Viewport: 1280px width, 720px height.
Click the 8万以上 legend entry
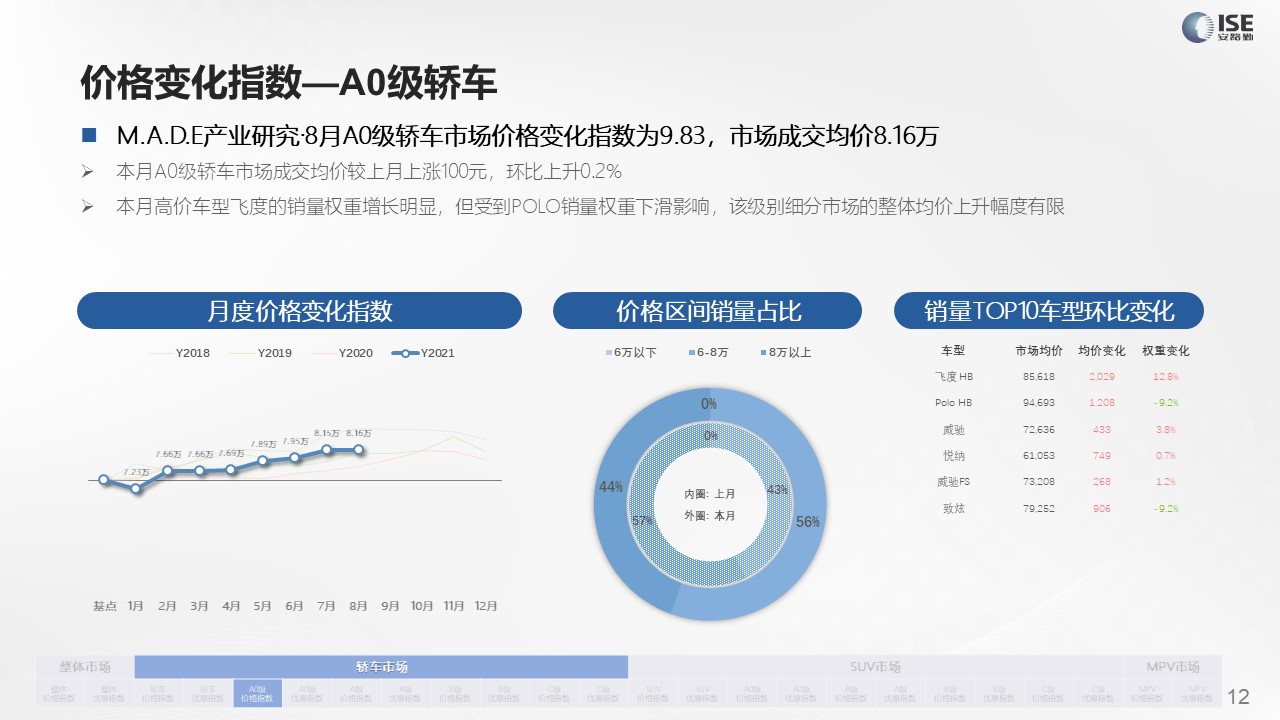coord(785,353)
